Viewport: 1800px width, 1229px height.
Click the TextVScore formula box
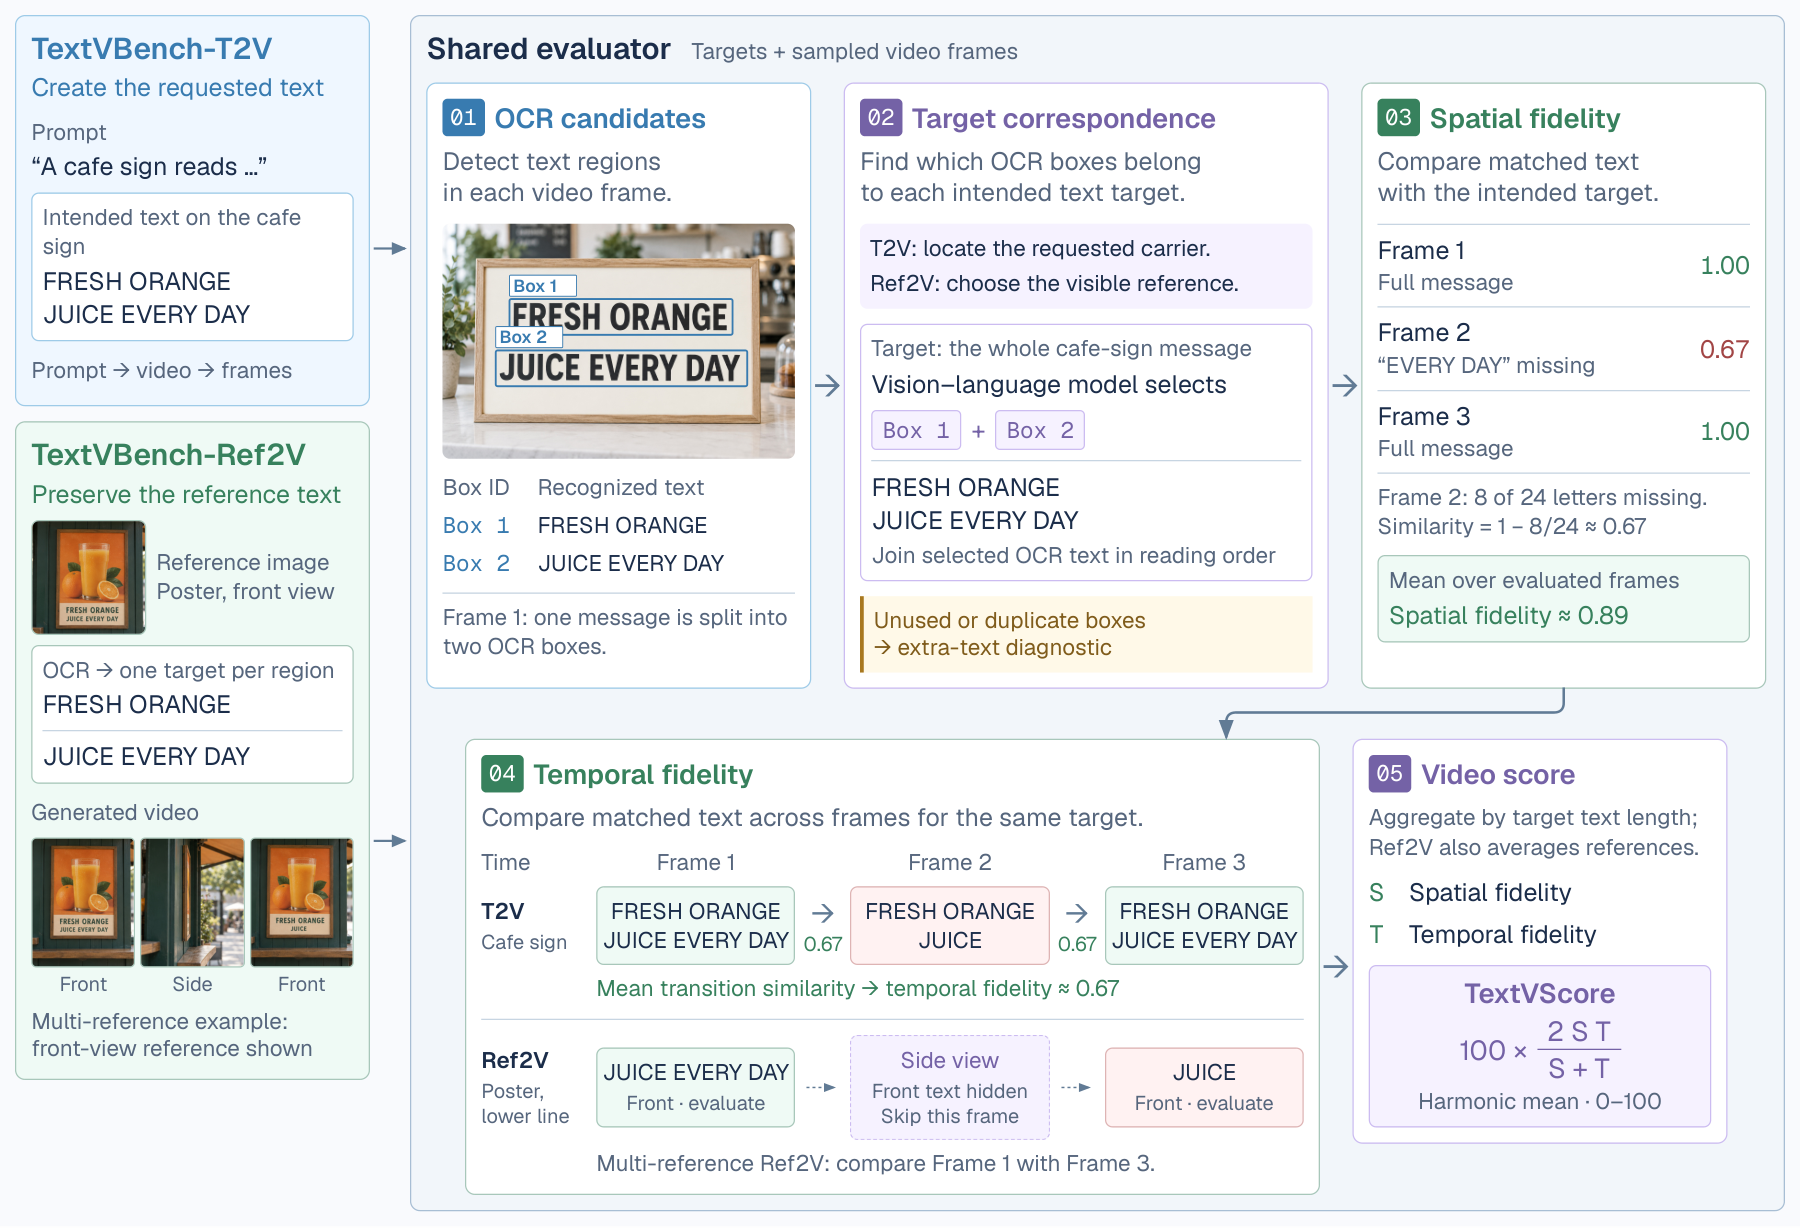(1539, 1047)
